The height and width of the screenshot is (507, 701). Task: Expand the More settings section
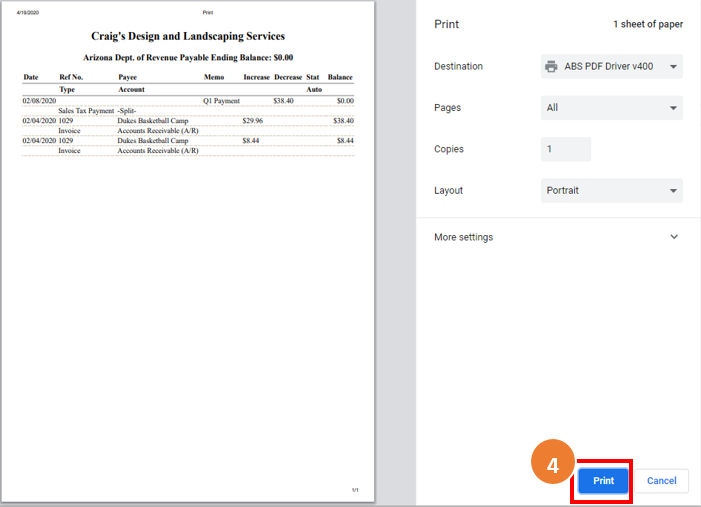[557, 237]
